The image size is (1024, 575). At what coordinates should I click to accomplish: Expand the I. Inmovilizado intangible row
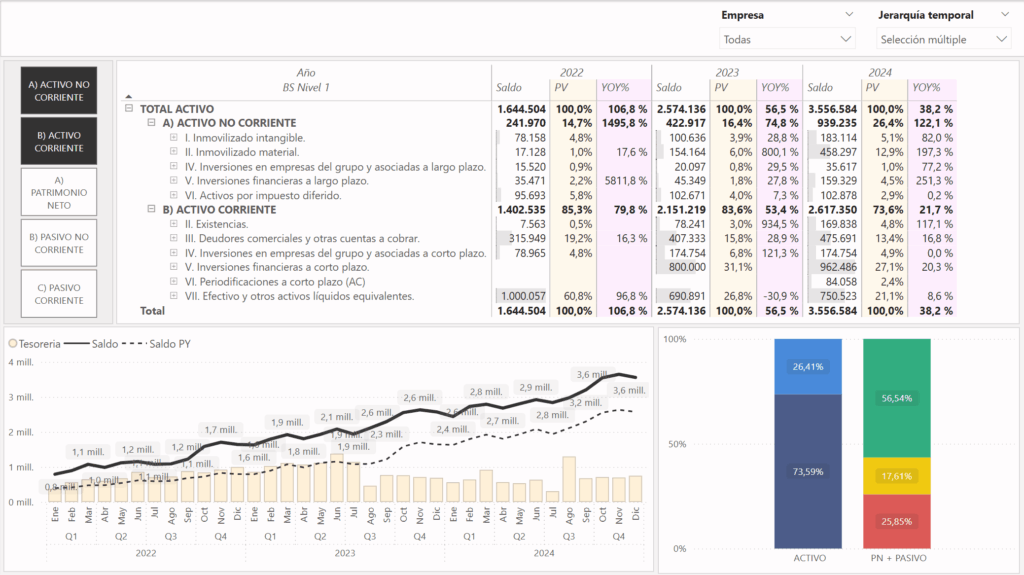pyautogui.click(x=174, y=137)
